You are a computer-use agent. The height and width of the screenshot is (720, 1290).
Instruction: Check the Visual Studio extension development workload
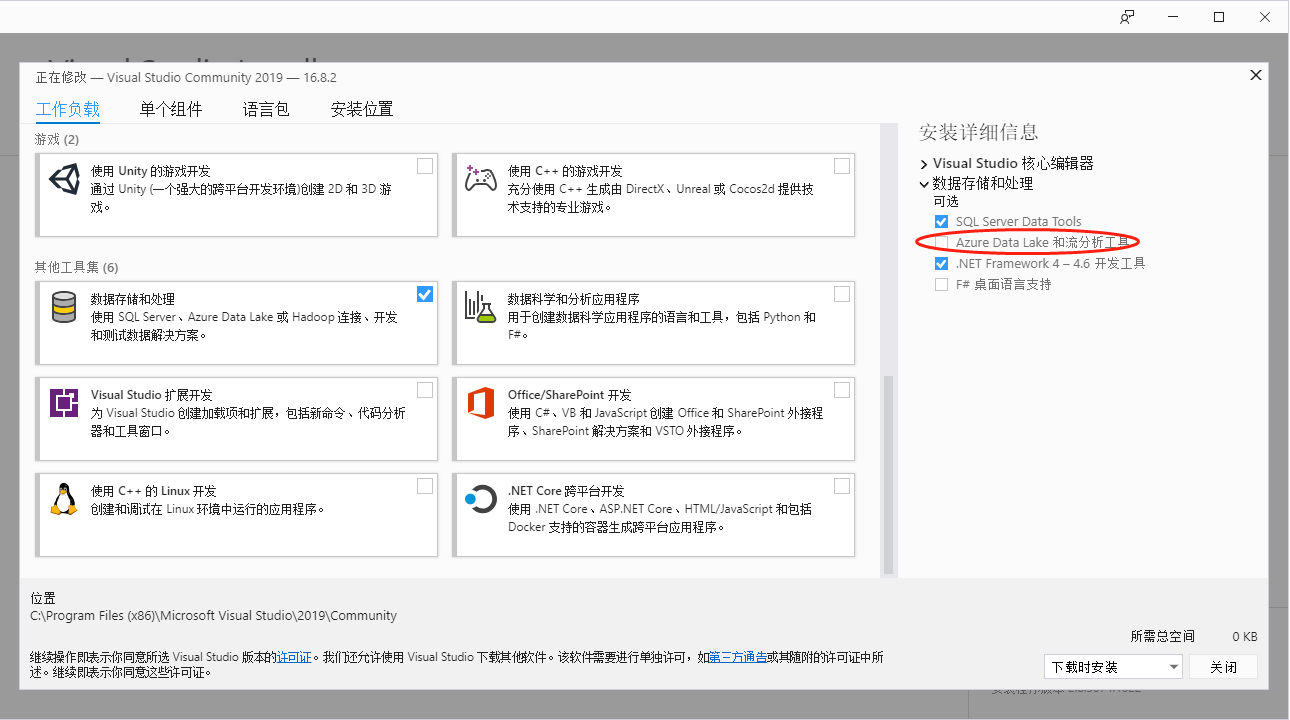[425, 390]
